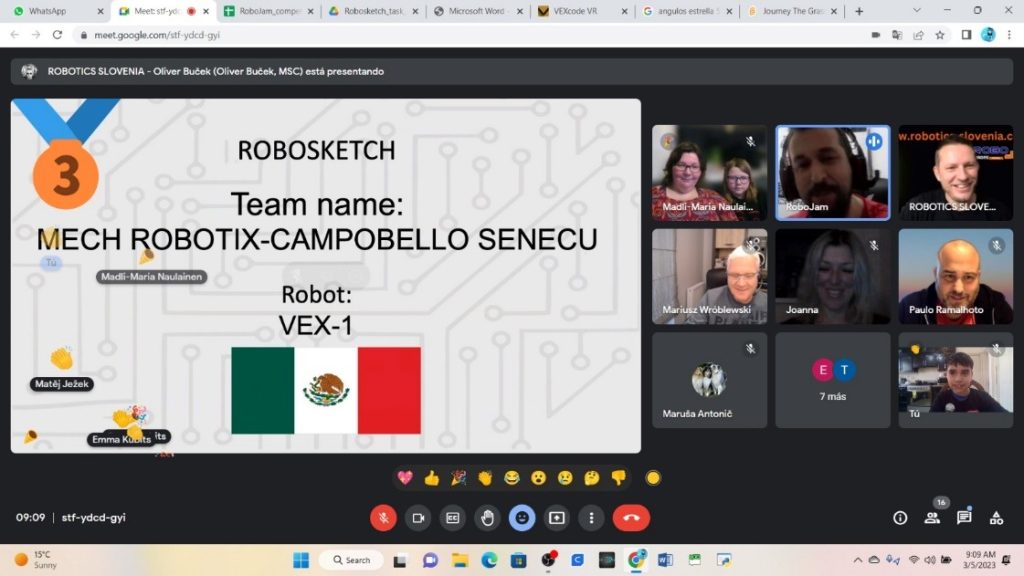
Task: Open the meeting details info icon
Action: (900, 518)
